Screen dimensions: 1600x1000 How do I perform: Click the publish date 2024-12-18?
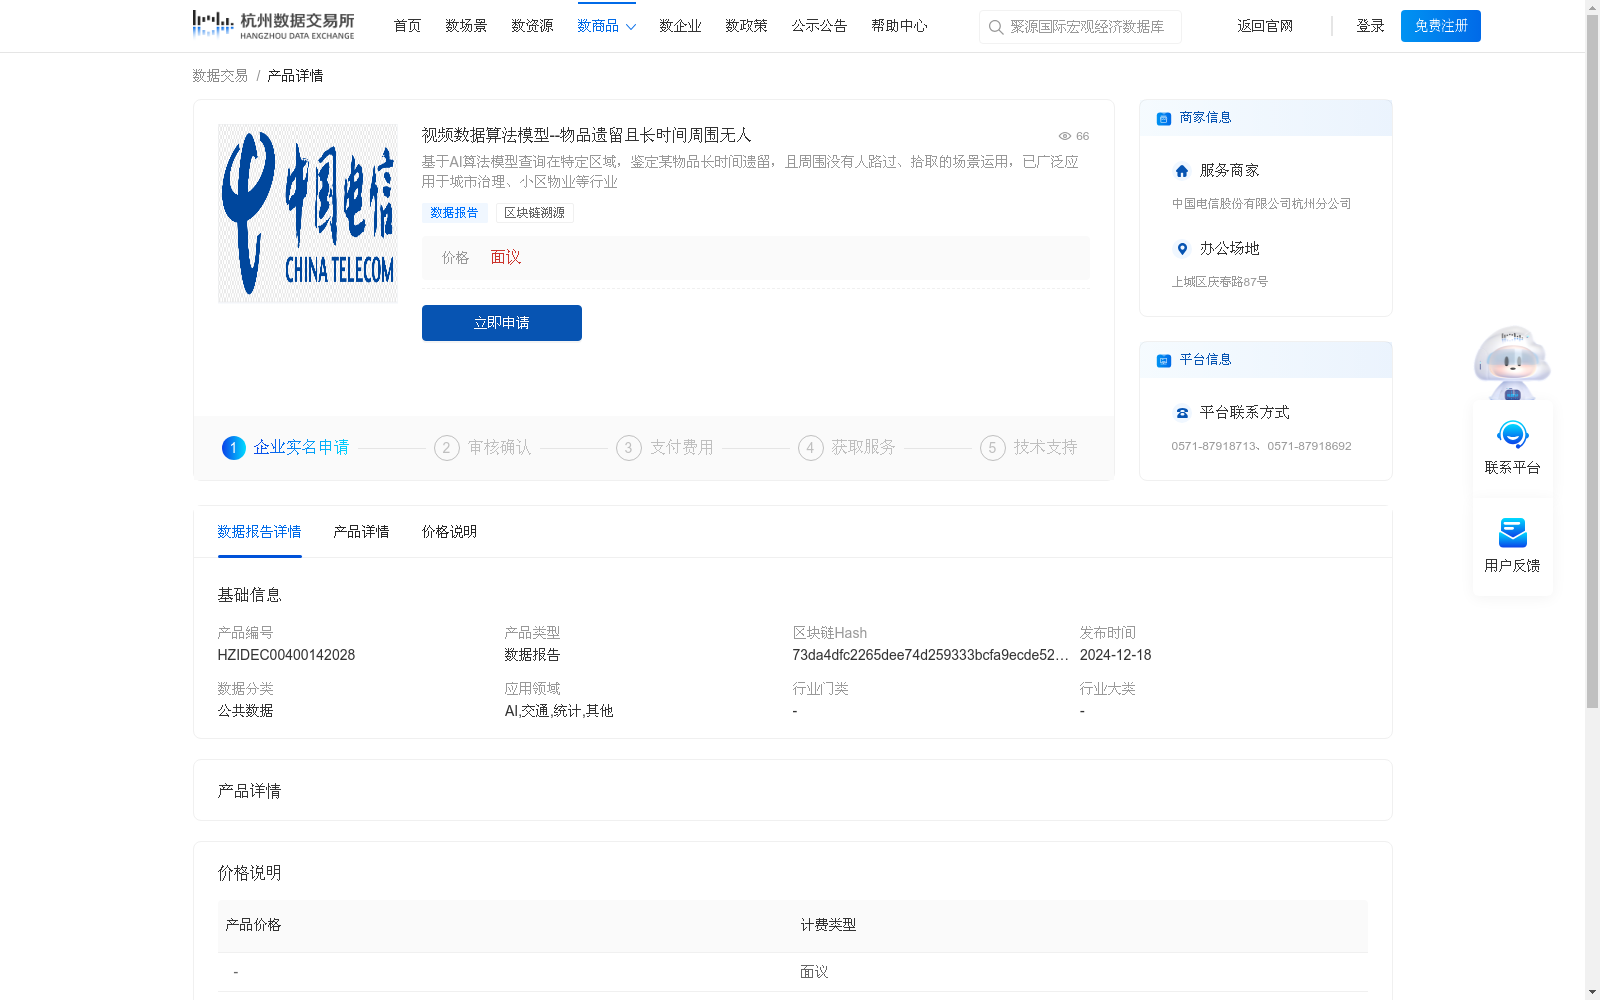click(1115, 655)
